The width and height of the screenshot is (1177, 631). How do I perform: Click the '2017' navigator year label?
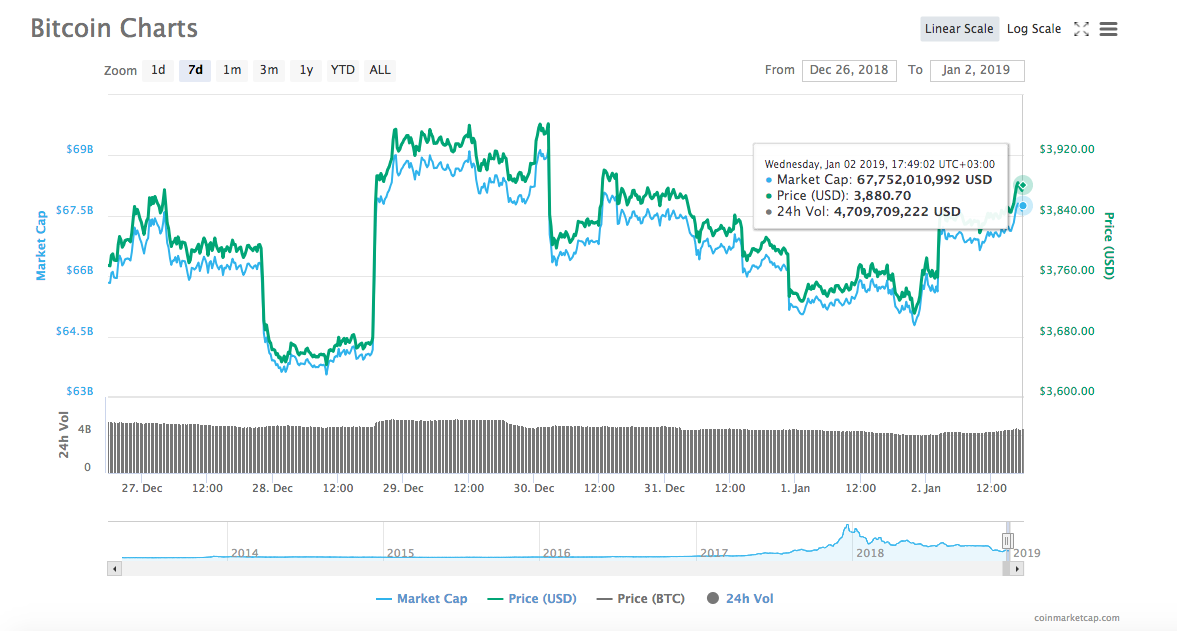[x=714, y=553]
